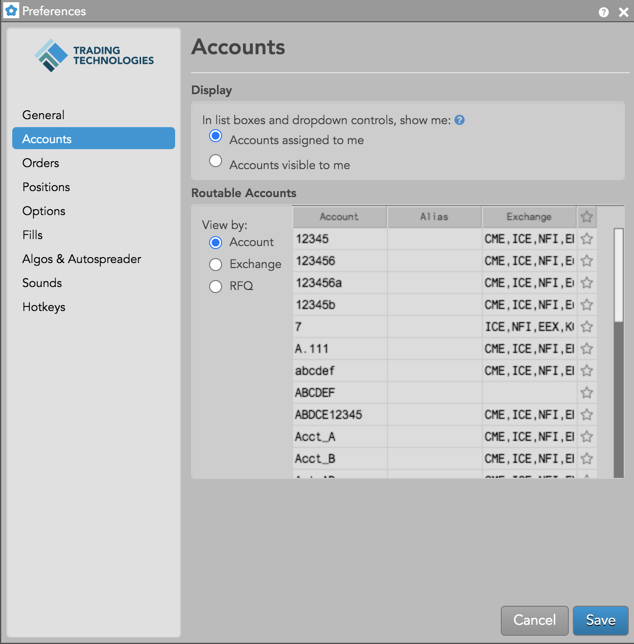Open the General preferences section
The image size is (634, 644).
click(94, 115)
